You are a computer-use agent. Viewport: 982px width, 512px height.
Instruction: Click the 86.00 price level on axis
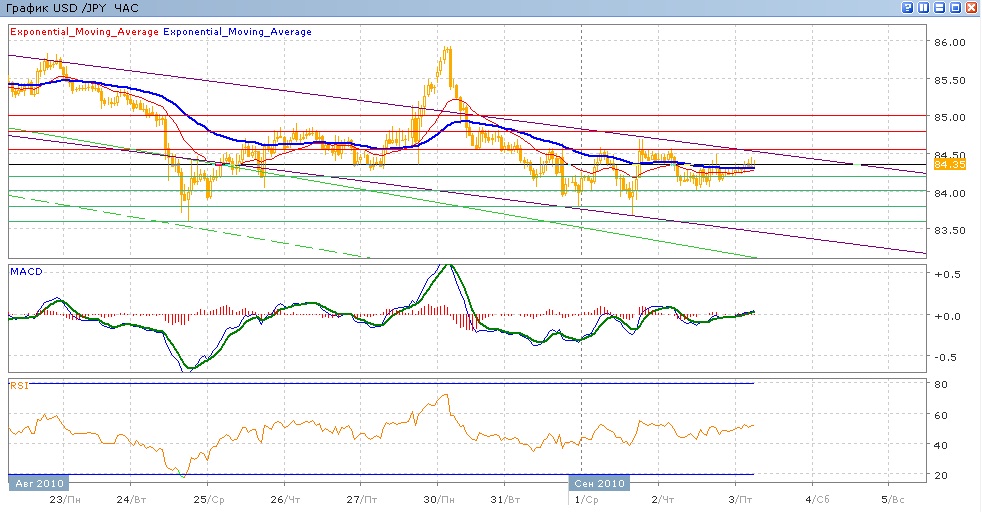click(948, 43)
